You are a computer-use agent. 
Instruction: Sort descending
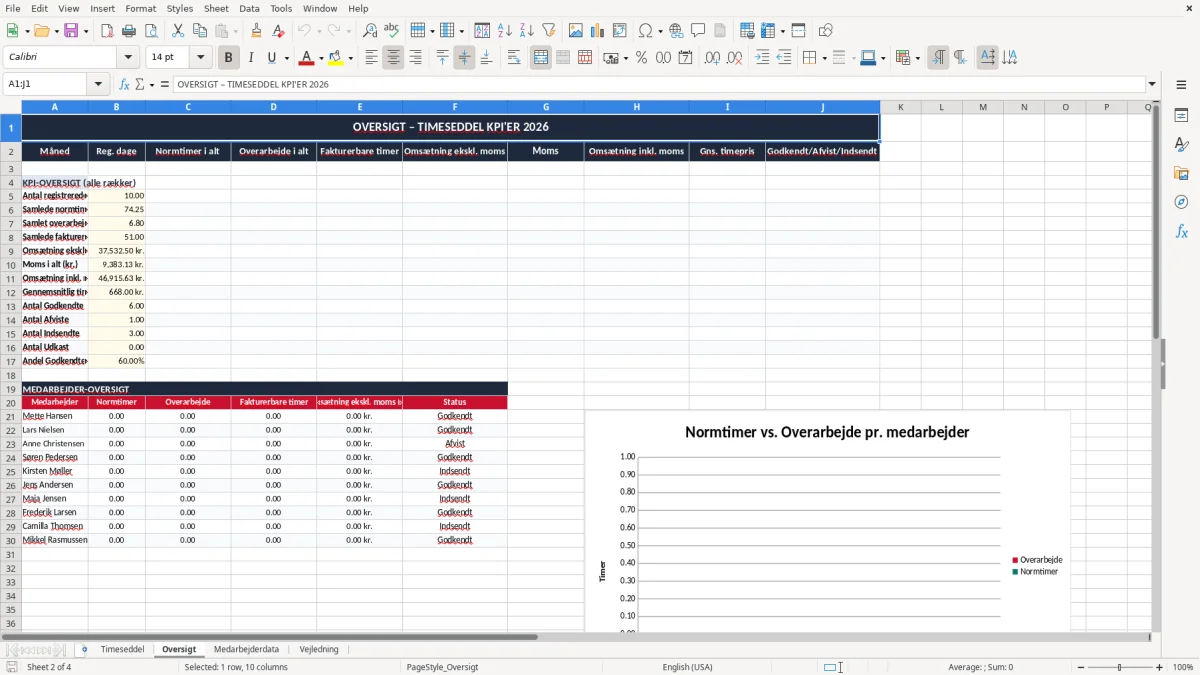point(526,31)
